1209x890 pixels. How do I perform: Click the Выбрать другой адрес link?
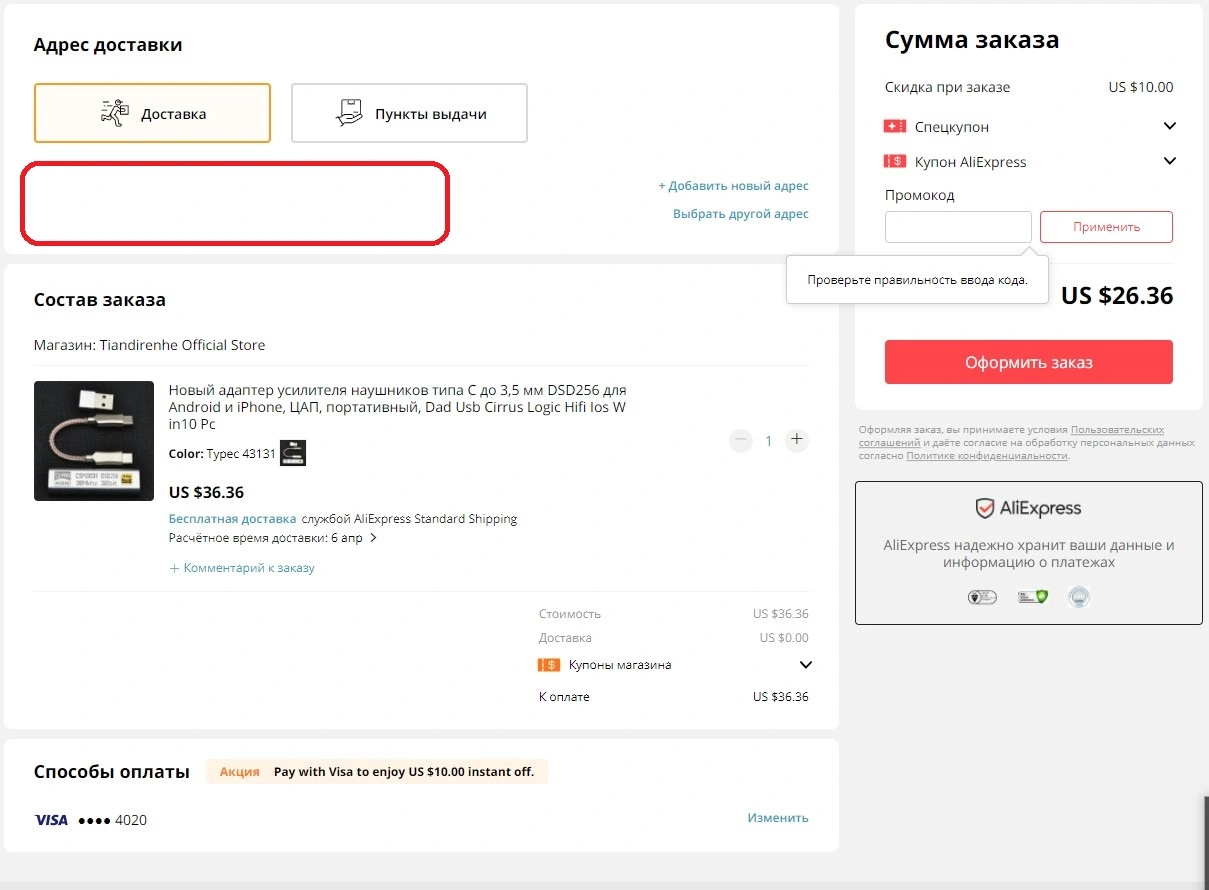pos(741,214)
